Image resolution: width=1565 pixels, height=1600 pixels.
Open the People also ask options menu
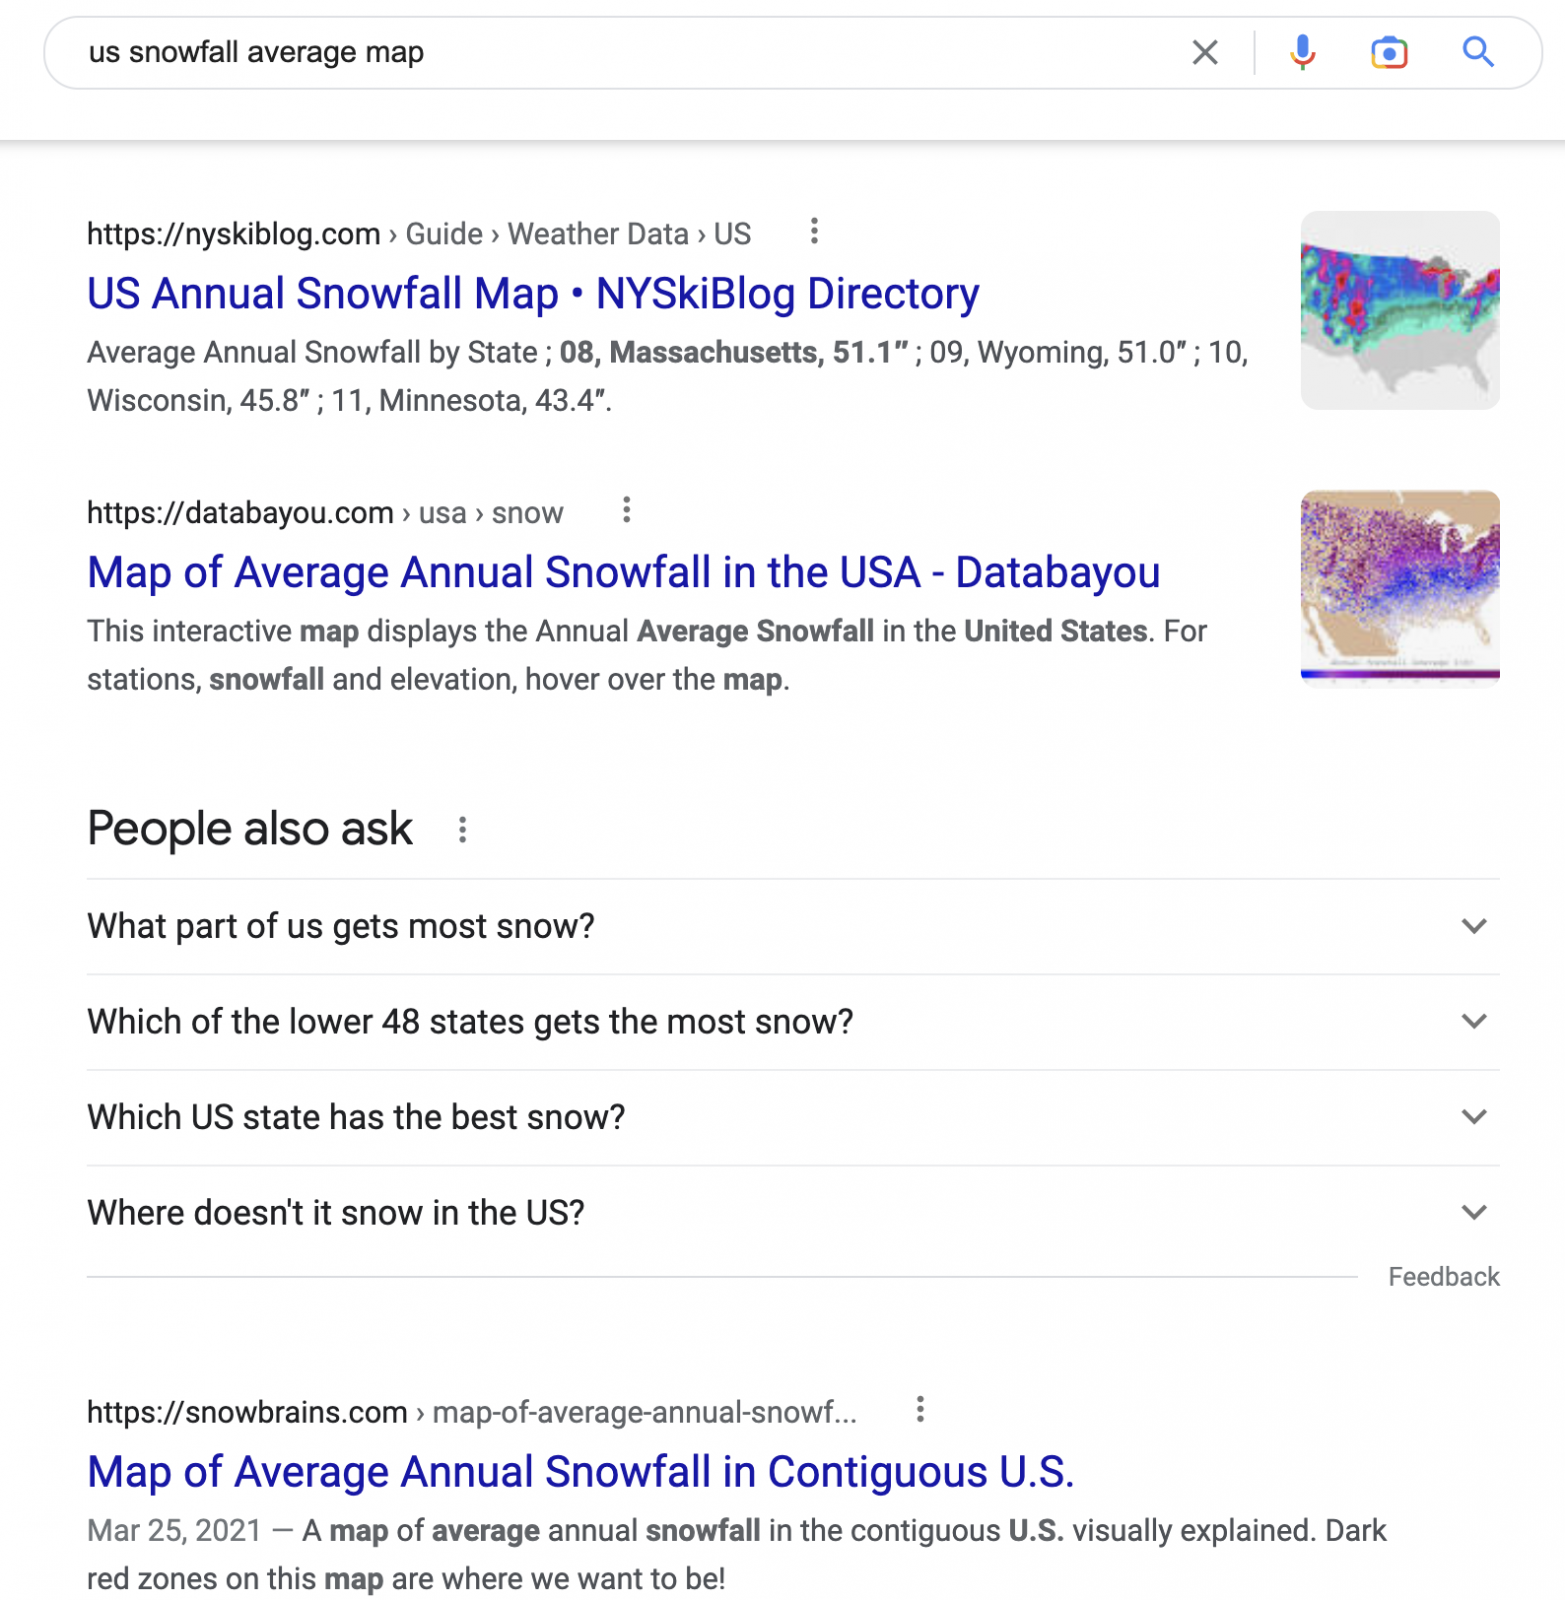point(462,829)
